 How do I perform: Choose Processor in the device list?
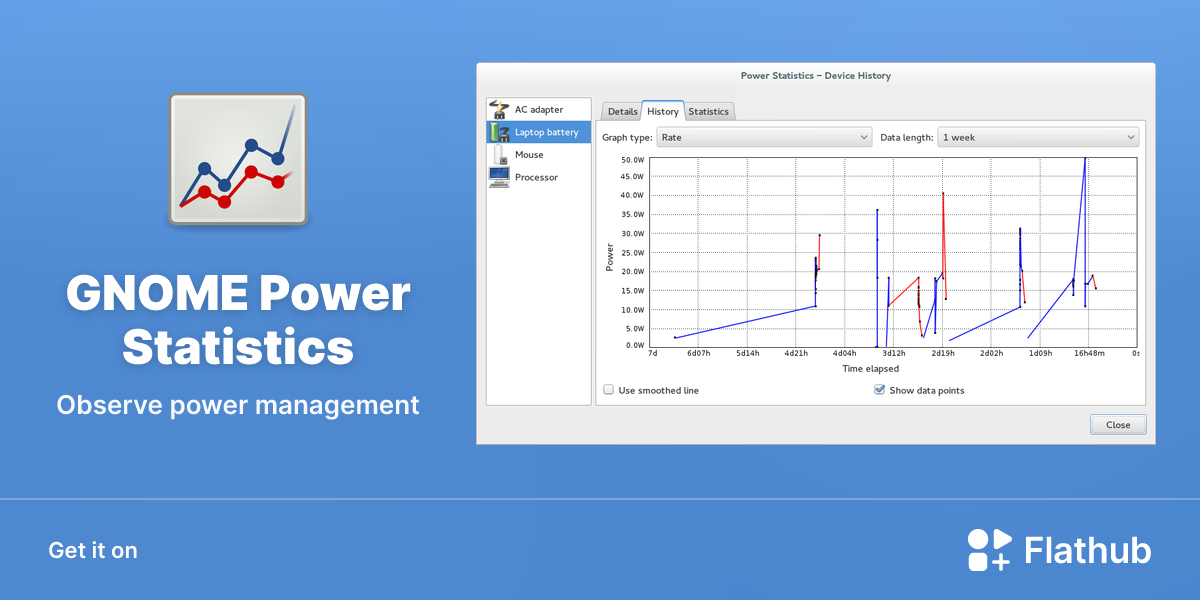pos(539,177)
